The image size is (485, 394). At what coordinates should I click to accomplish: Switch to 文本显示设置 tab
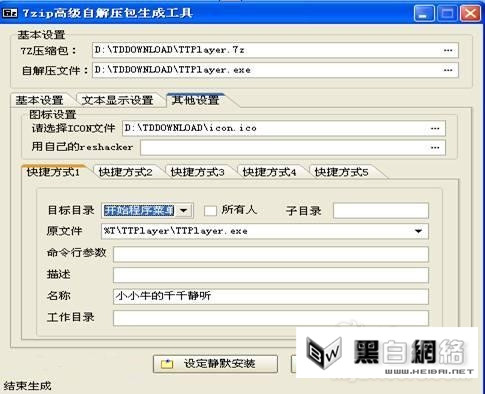117,100
